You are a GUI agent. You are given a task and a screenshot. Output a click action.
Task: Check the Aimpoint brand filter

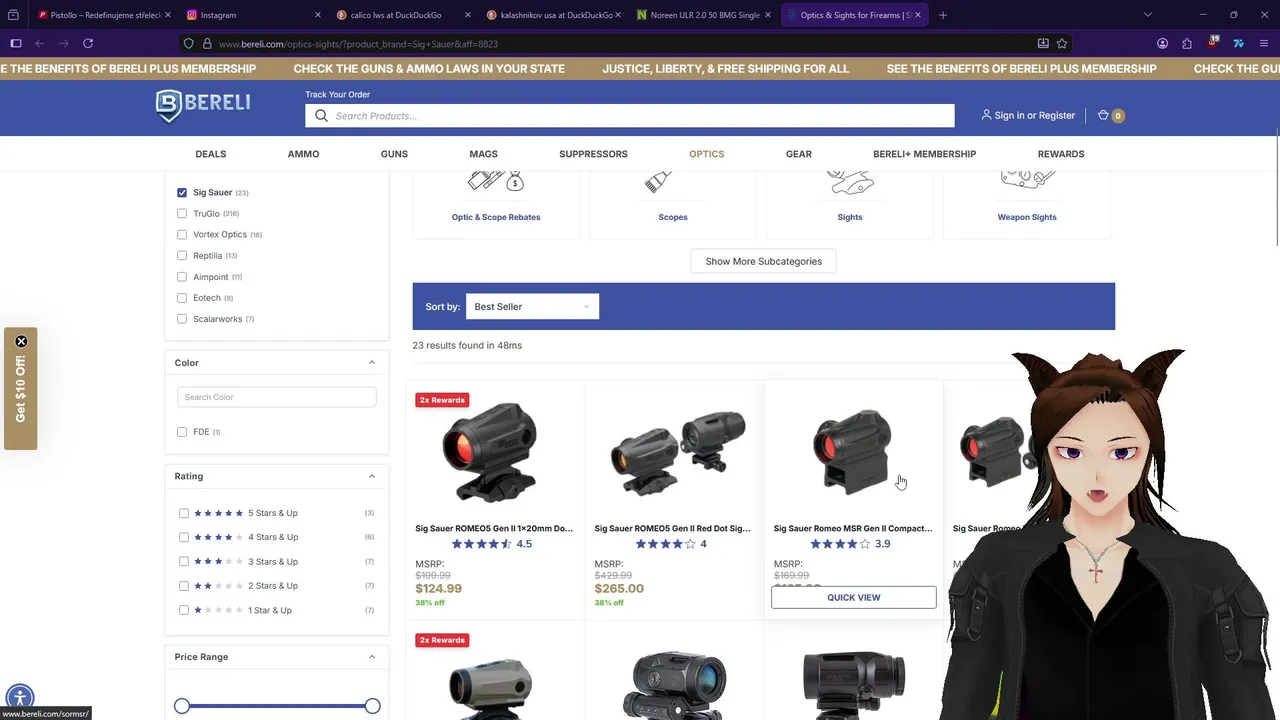(182, 276)
